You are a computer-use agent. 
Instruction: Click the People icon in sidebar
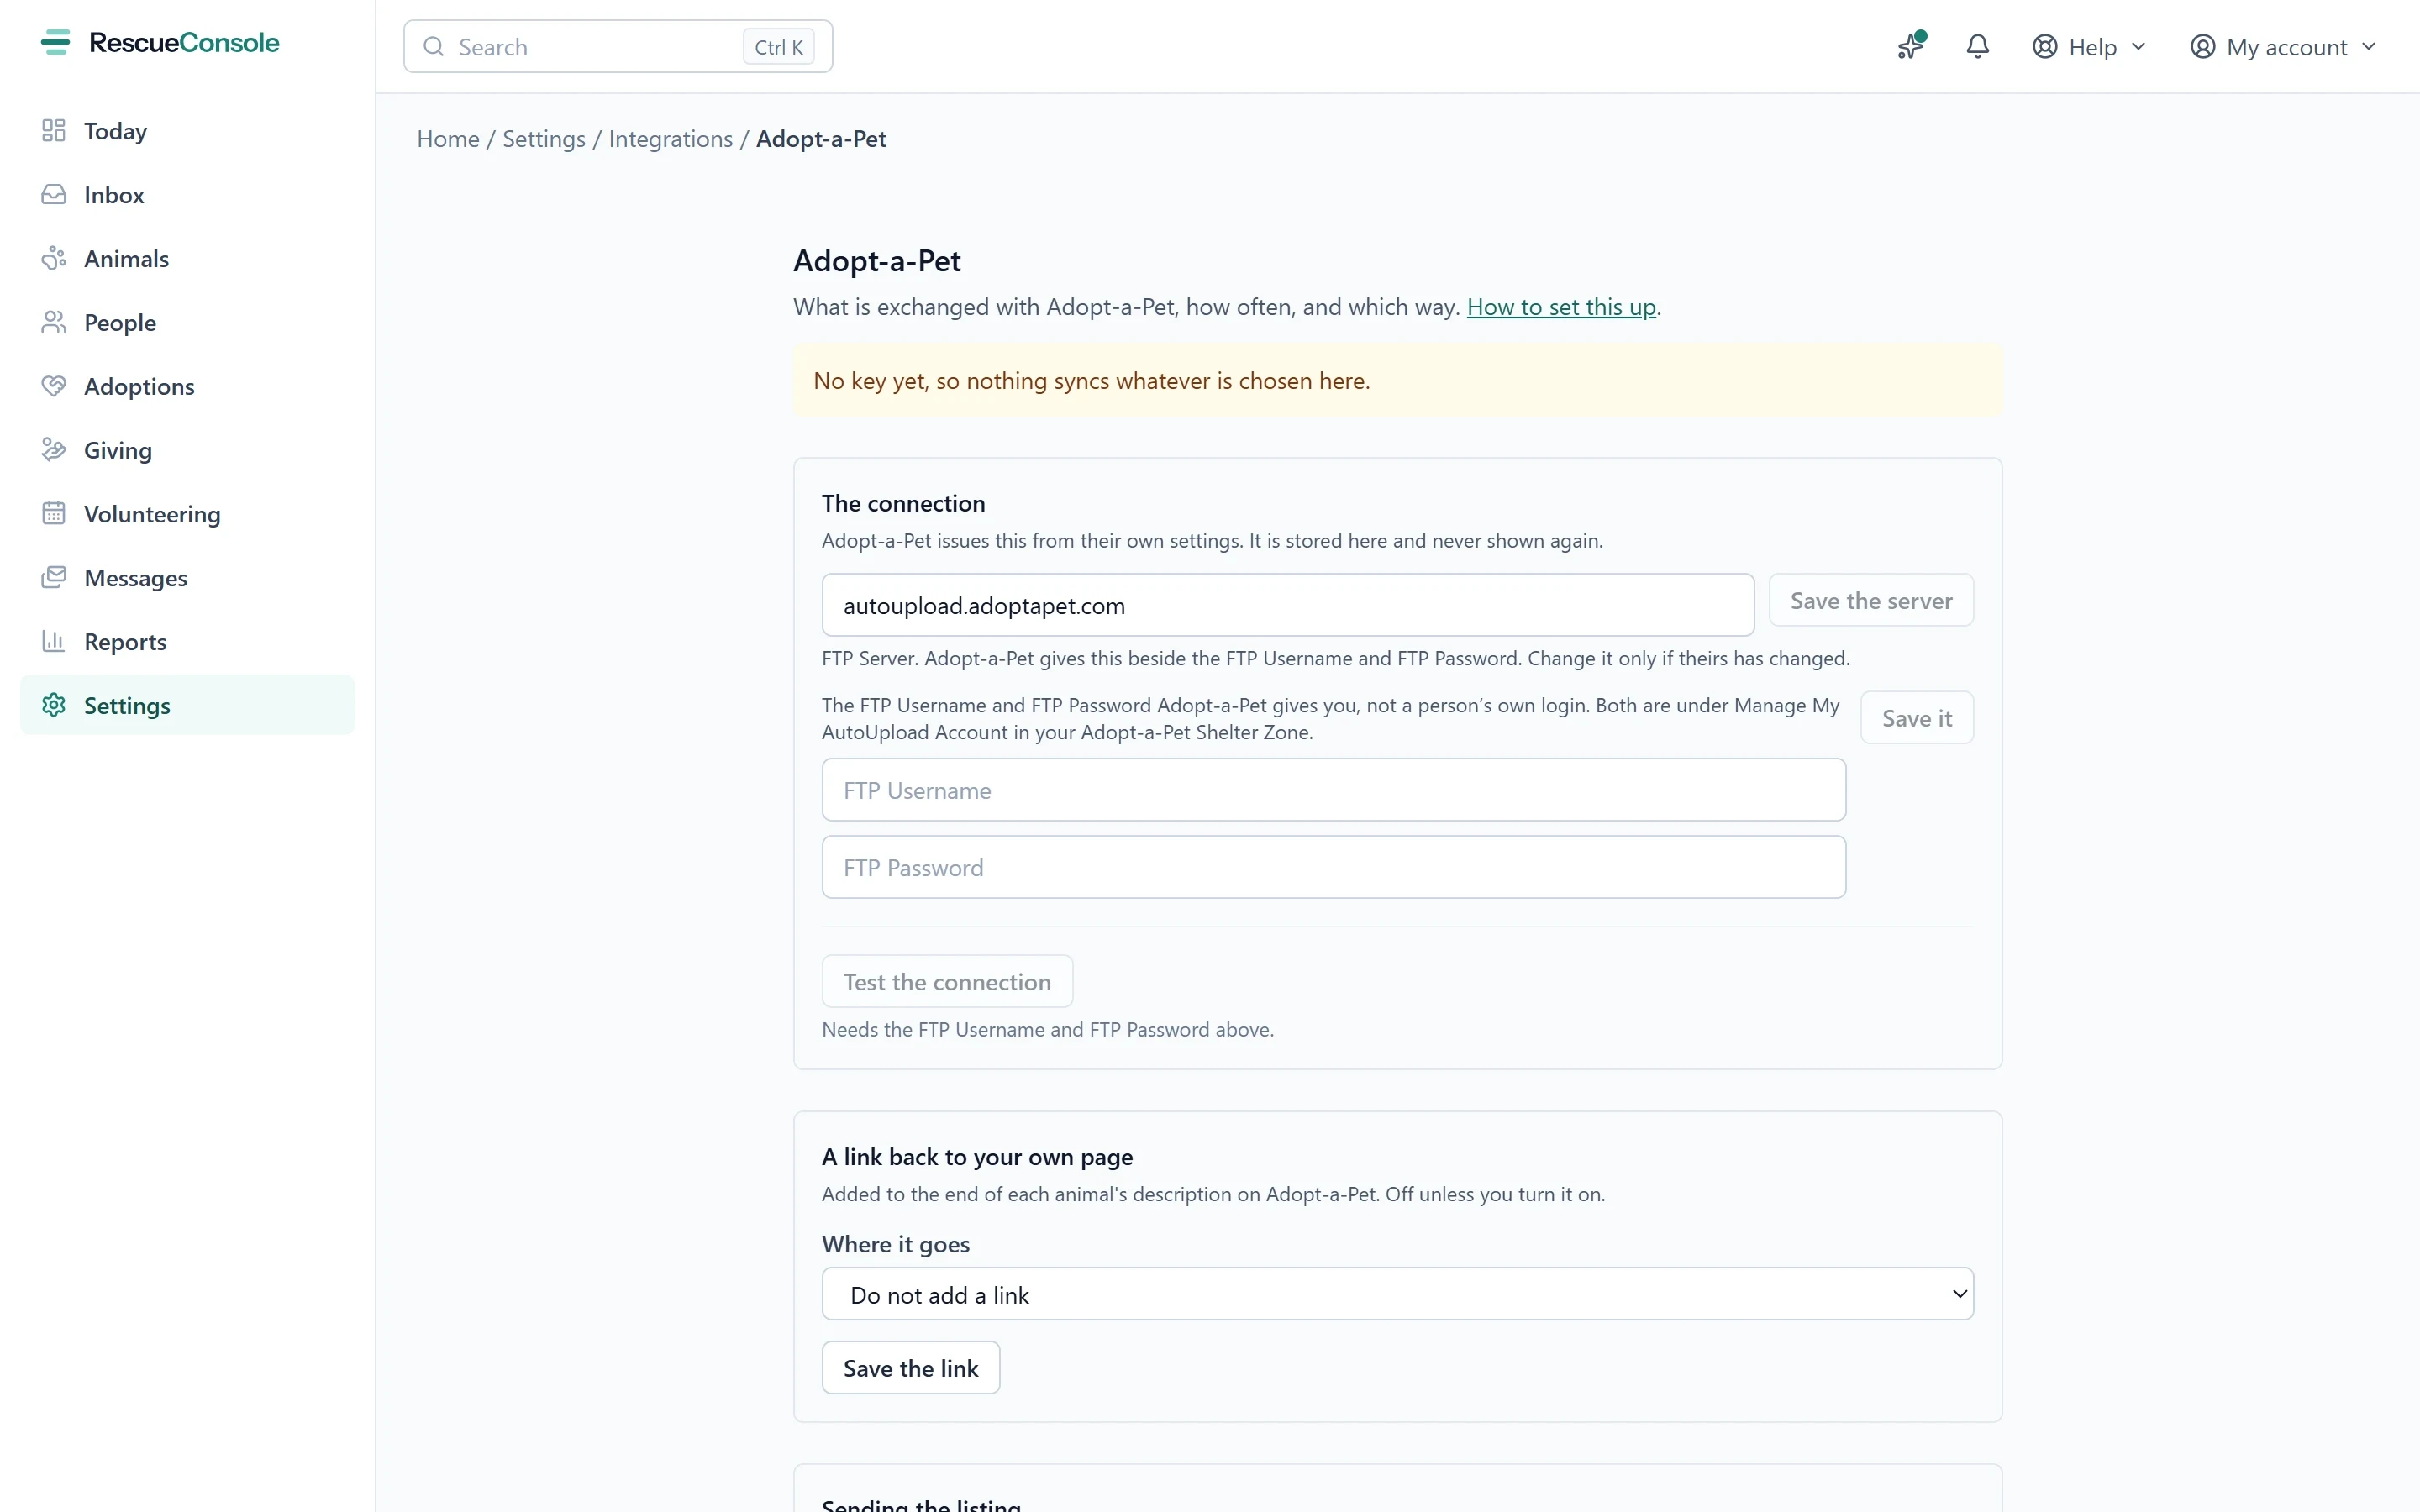(x=54, y=323)
